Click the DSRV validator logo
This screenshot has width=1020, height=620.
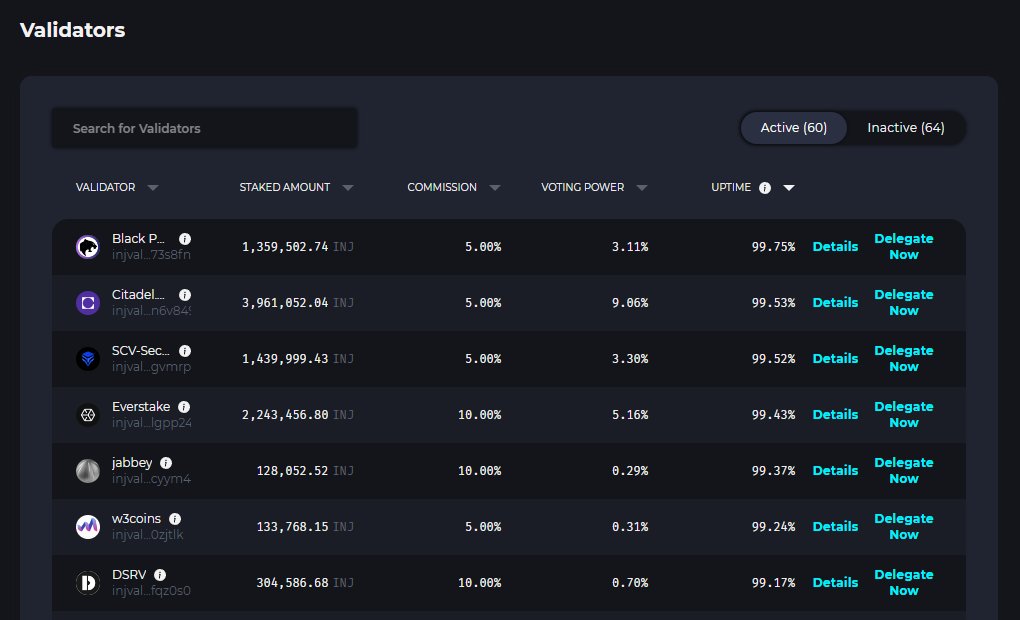click(x=88, y=582)
